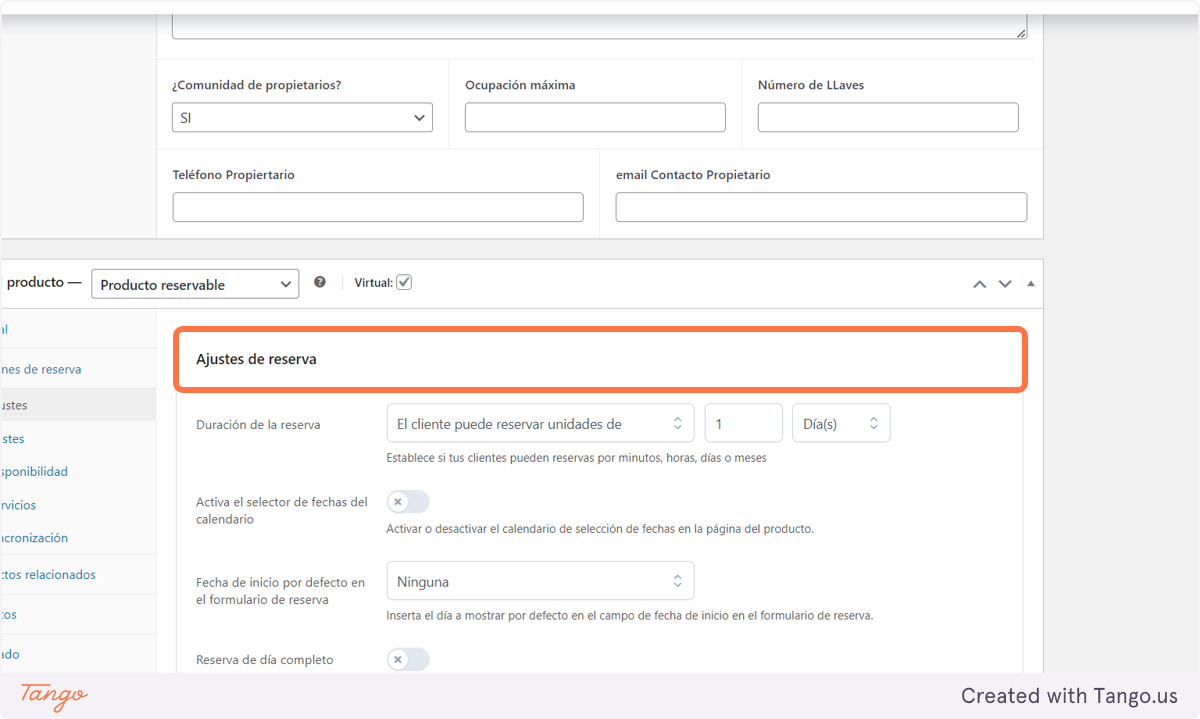Collapse the product data panel triangle
The image size is (1200, 719).
[1031, 284]
